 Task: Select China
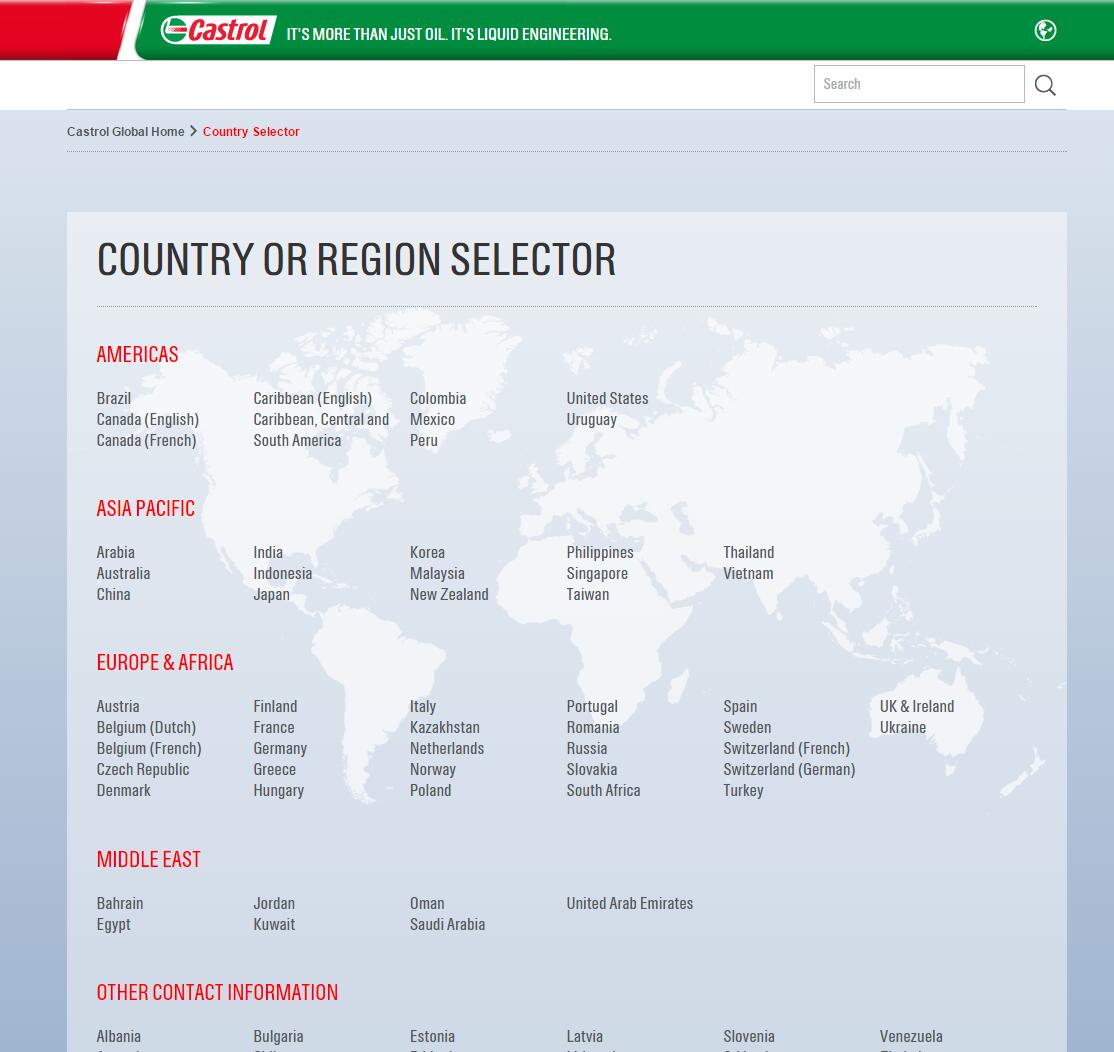[114, 595]
